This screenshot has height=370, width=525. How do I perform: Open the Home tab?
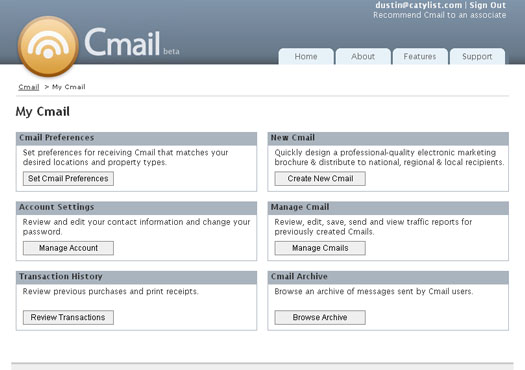tap(306, 56)
